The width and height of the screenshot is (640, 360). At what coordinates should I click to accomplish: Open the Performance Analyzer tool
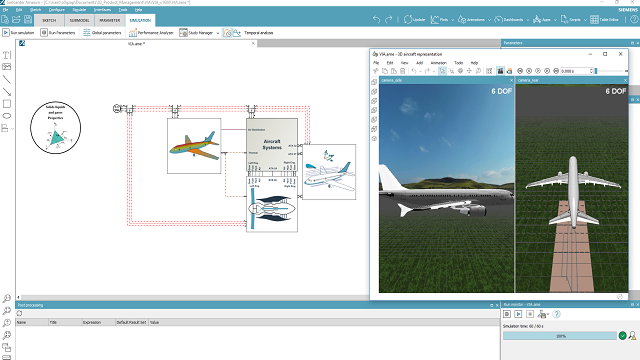[x=151, y=33]
